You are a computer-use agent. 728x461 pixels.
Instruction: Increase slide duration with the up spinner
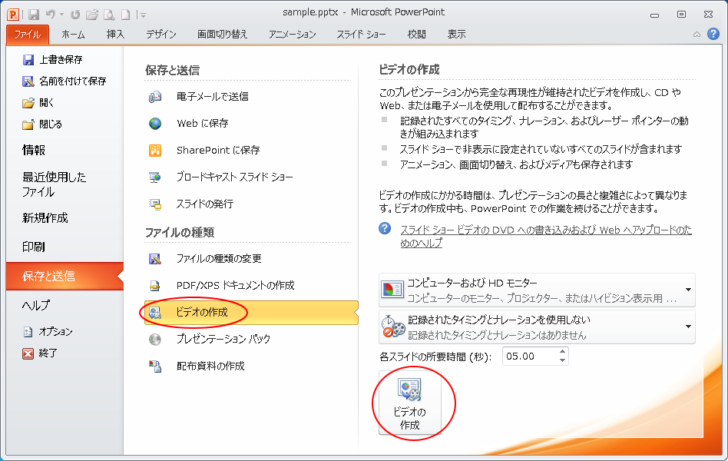point(562,352)
